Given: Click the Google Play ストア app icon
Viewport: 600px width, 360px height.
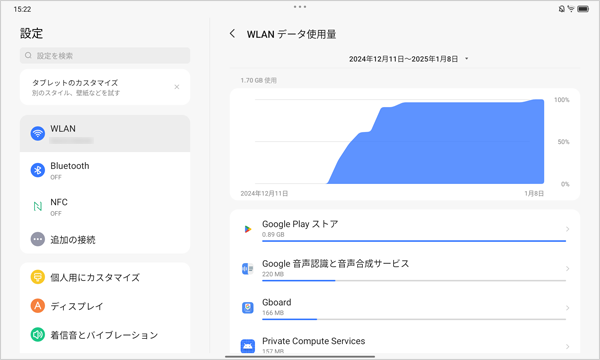Looking at the screenshot, I should (248, 229).
